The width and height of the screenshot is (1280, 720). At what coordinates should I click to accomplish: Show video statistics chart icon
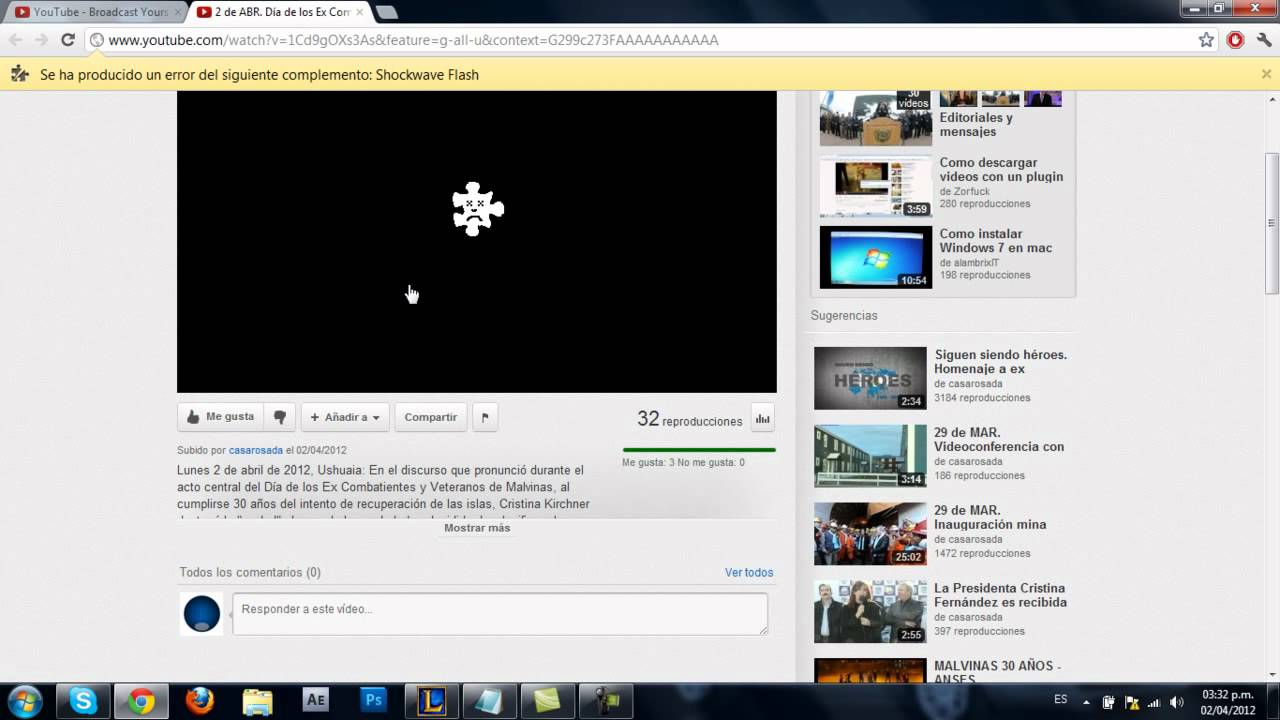762,419
